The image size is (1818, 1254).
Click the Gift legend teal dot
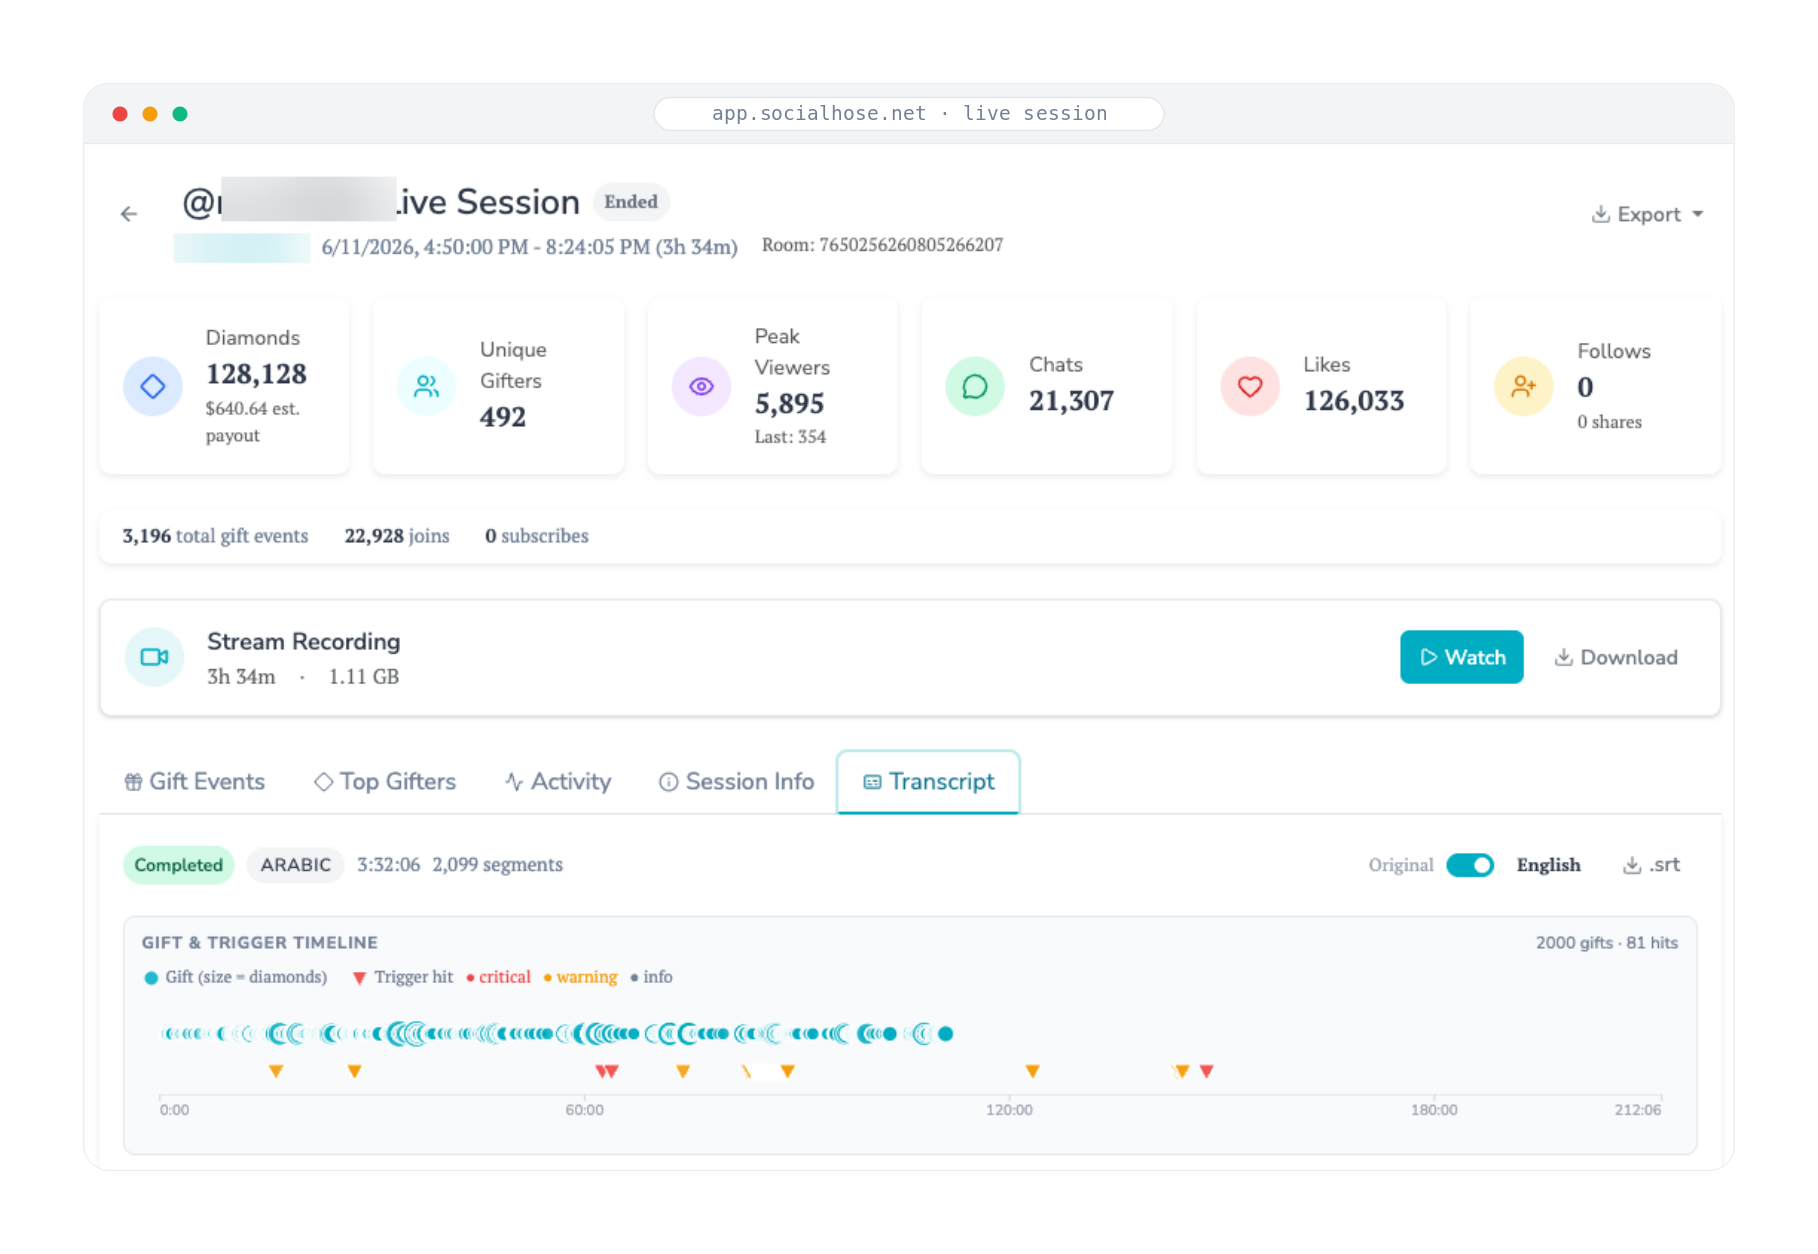point(151,978)
